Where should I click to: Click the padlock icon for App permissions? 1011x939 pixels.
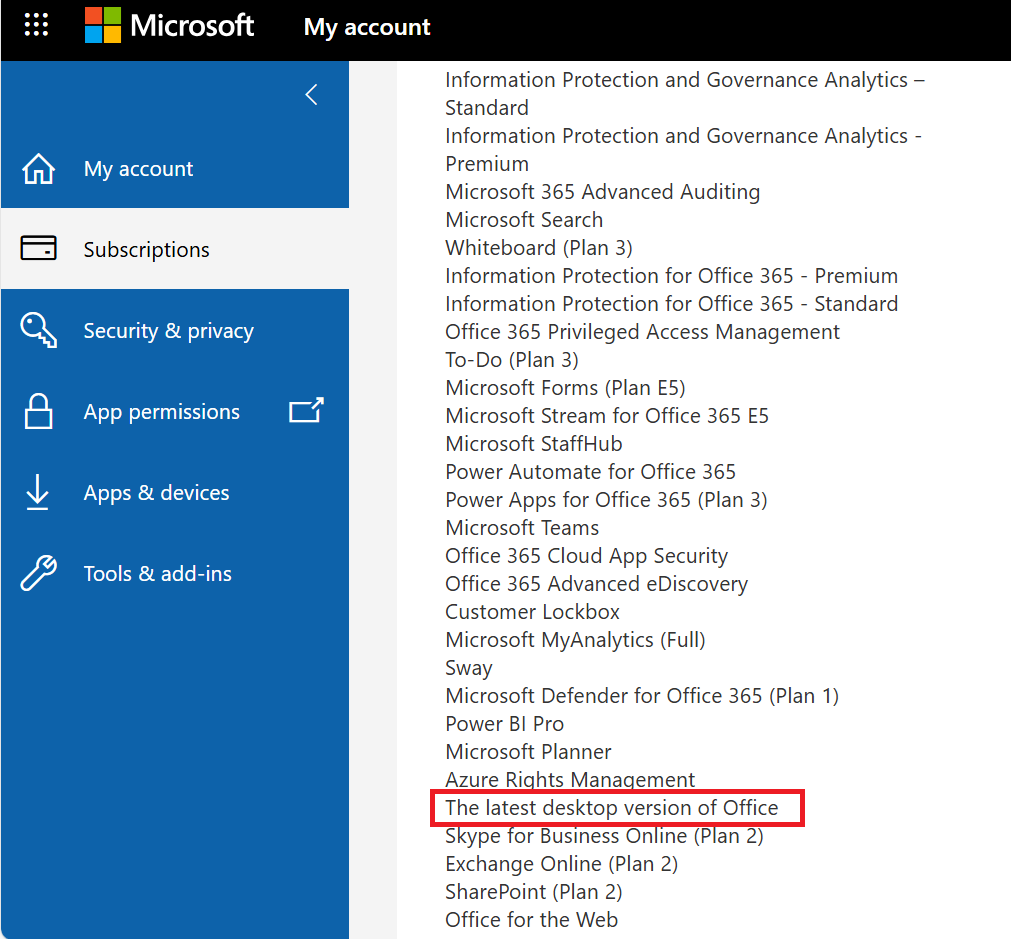click(39, 411)
